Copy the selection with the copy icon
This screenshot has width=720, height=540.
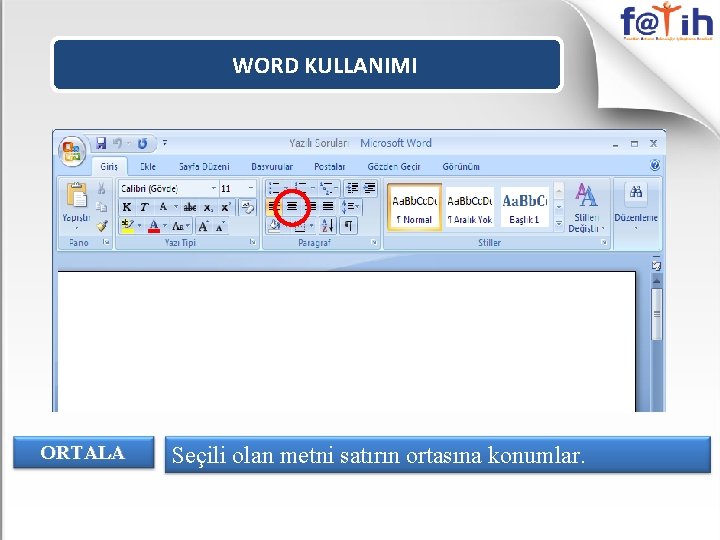click(101, 207)
